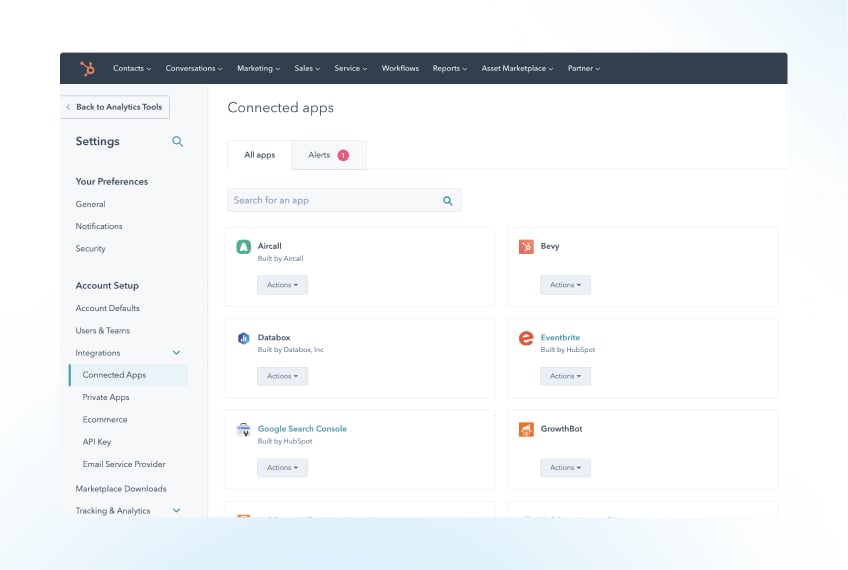848x570 pixels.
Task: Select Tracking & Analytics in sidebar
Action: 113,511
